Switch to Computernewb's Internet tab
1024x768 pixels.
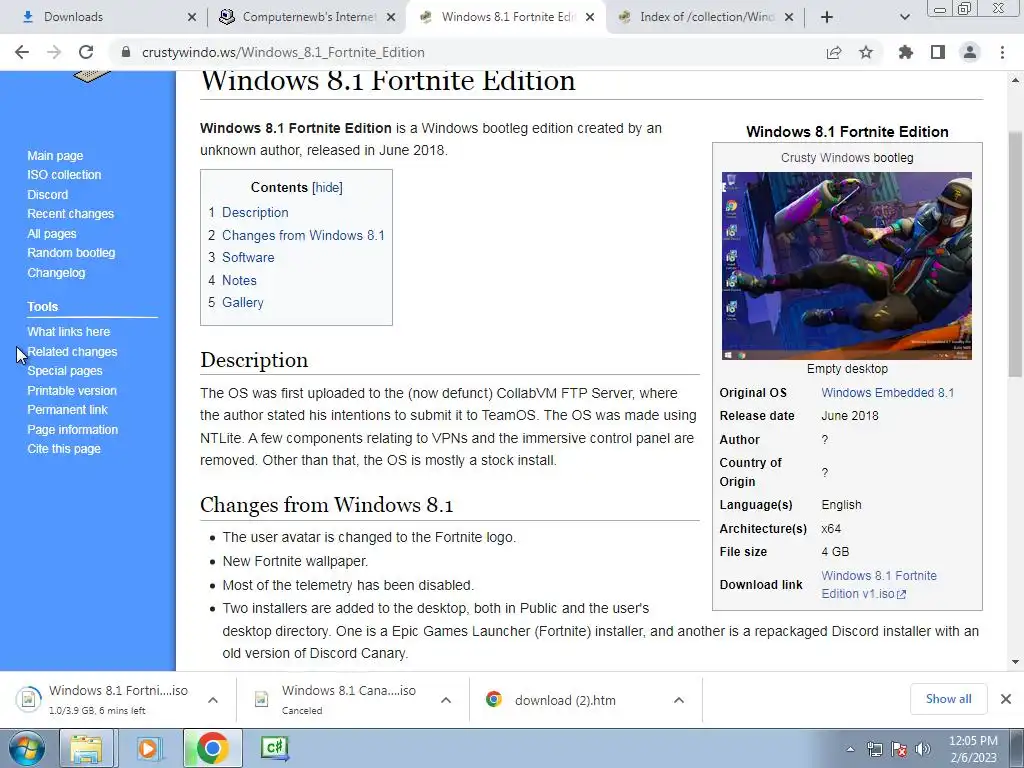pyautogui.click(x=309, y=17)
